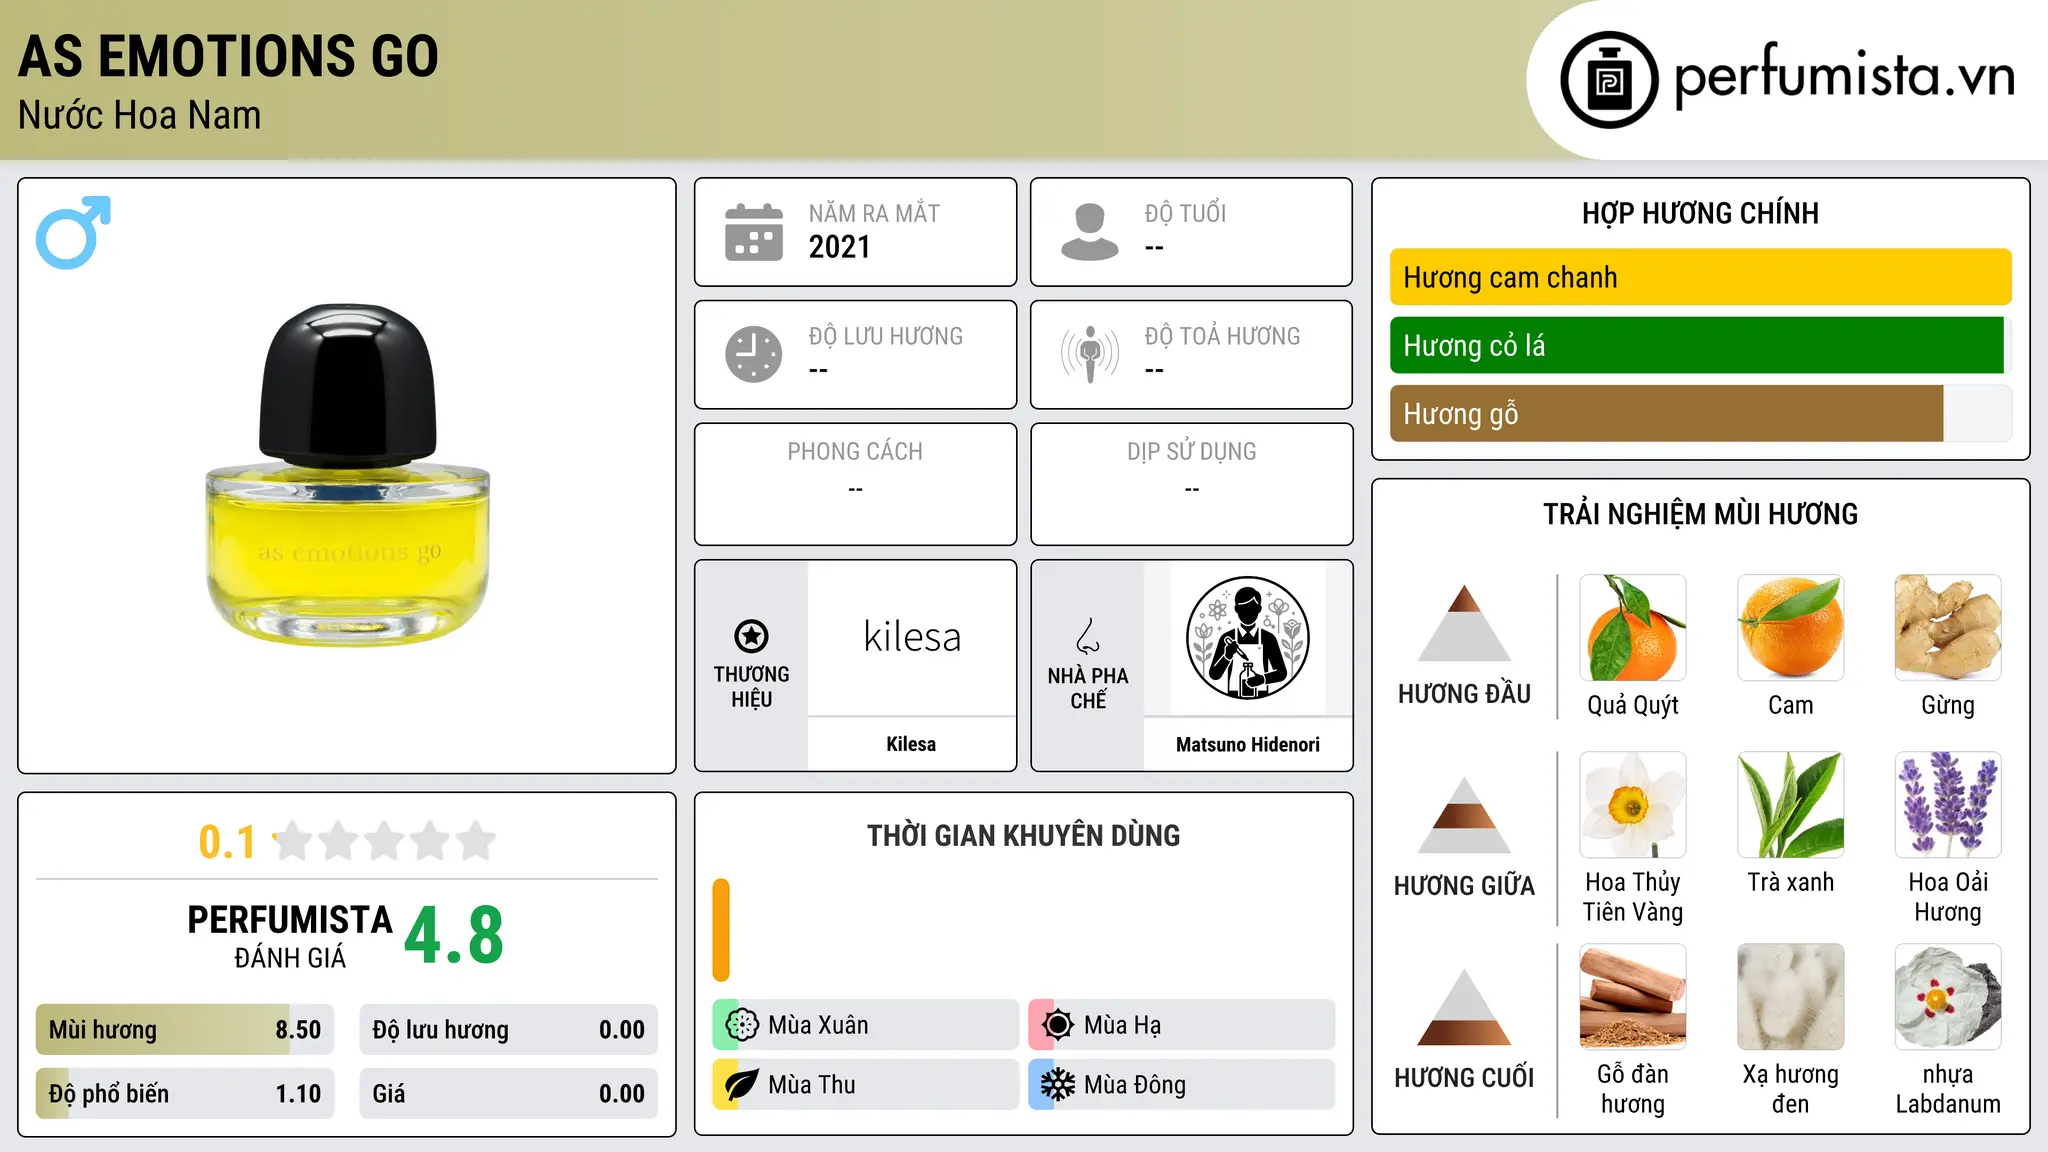This screenshot has height=1152, width=2048.
Task: Click the 0.1 user rating value
Action: point(227,842)
